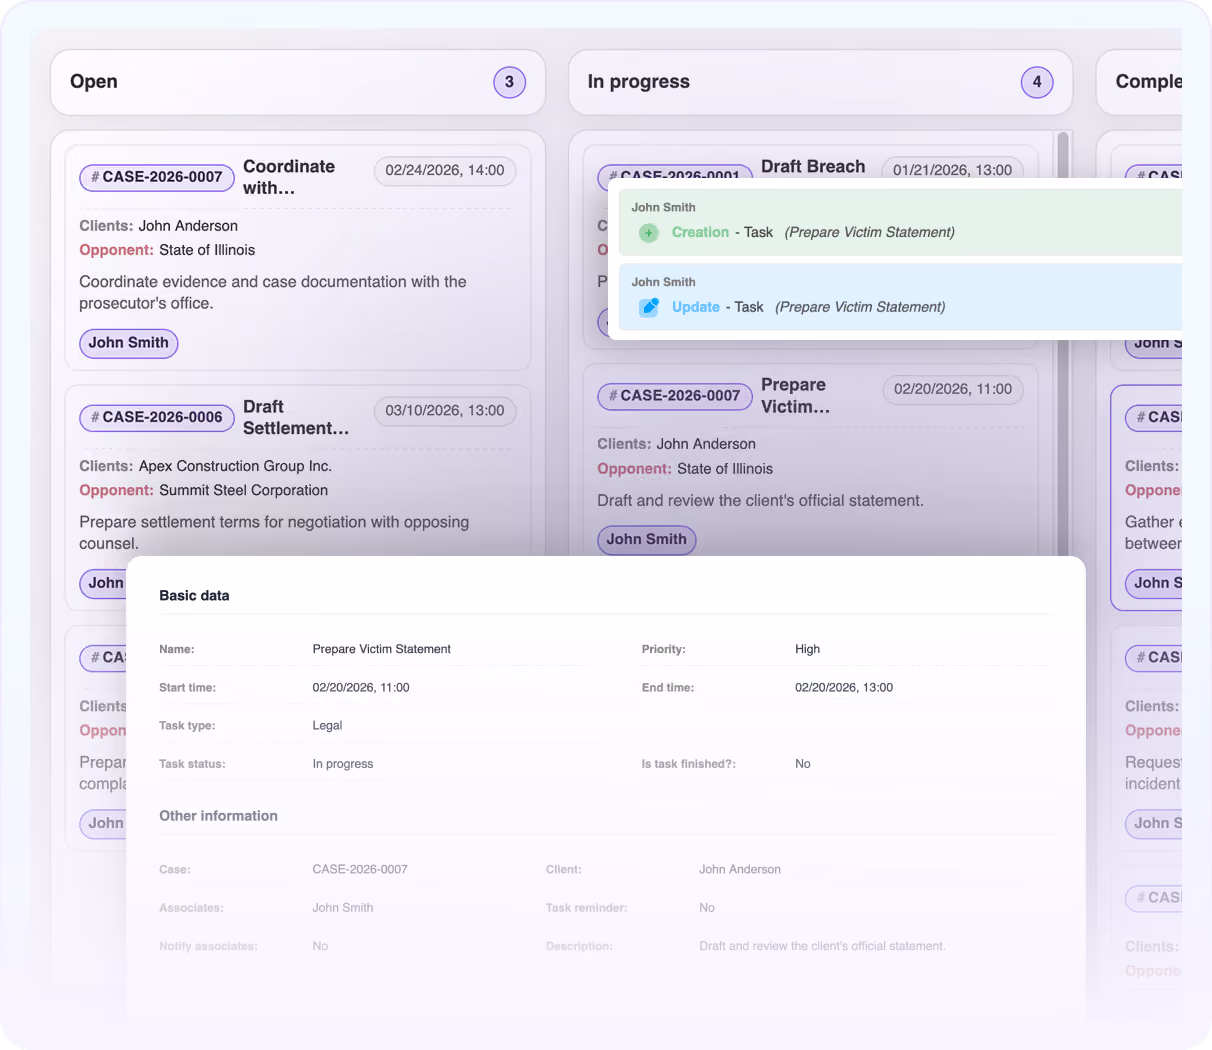Click the 02/24/2026, 14:00 date badge
Screen dimensions: 1212x1050
tap(445, 171)
